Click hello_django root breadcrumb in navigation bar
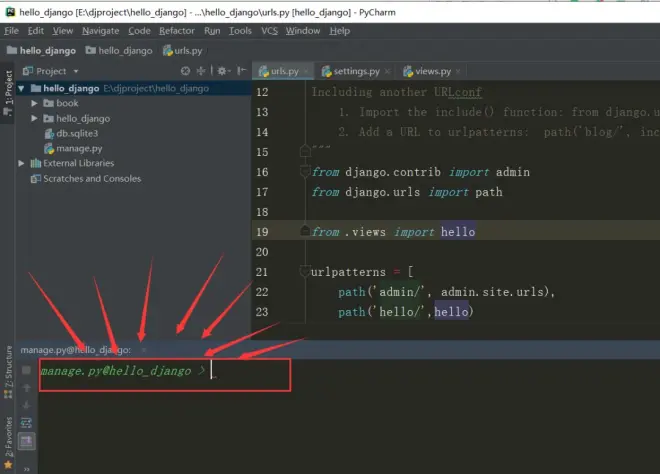This screenshot has width=660, height=474. click(41, 51)
